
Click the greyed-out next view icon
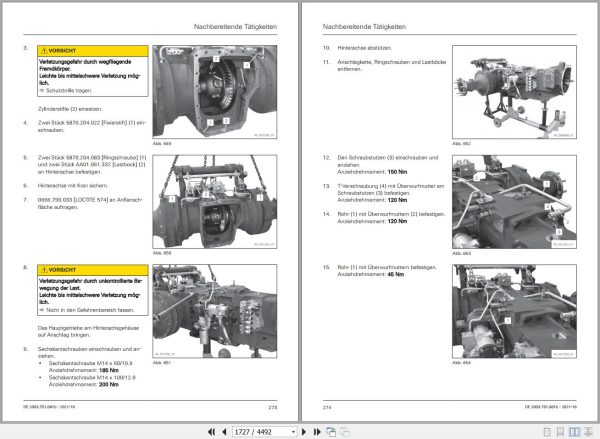[345, 432]
